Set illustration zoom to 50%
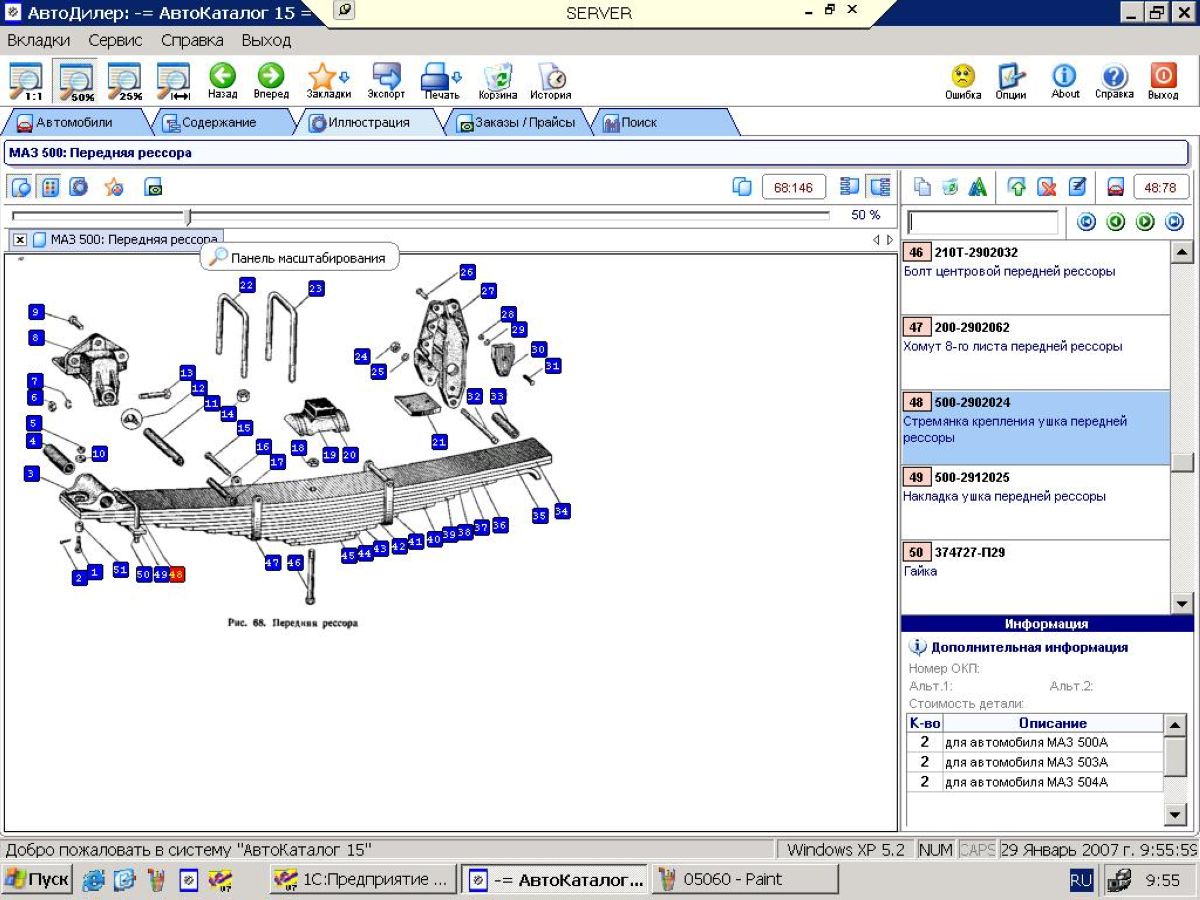 click(x=75, y=82)
